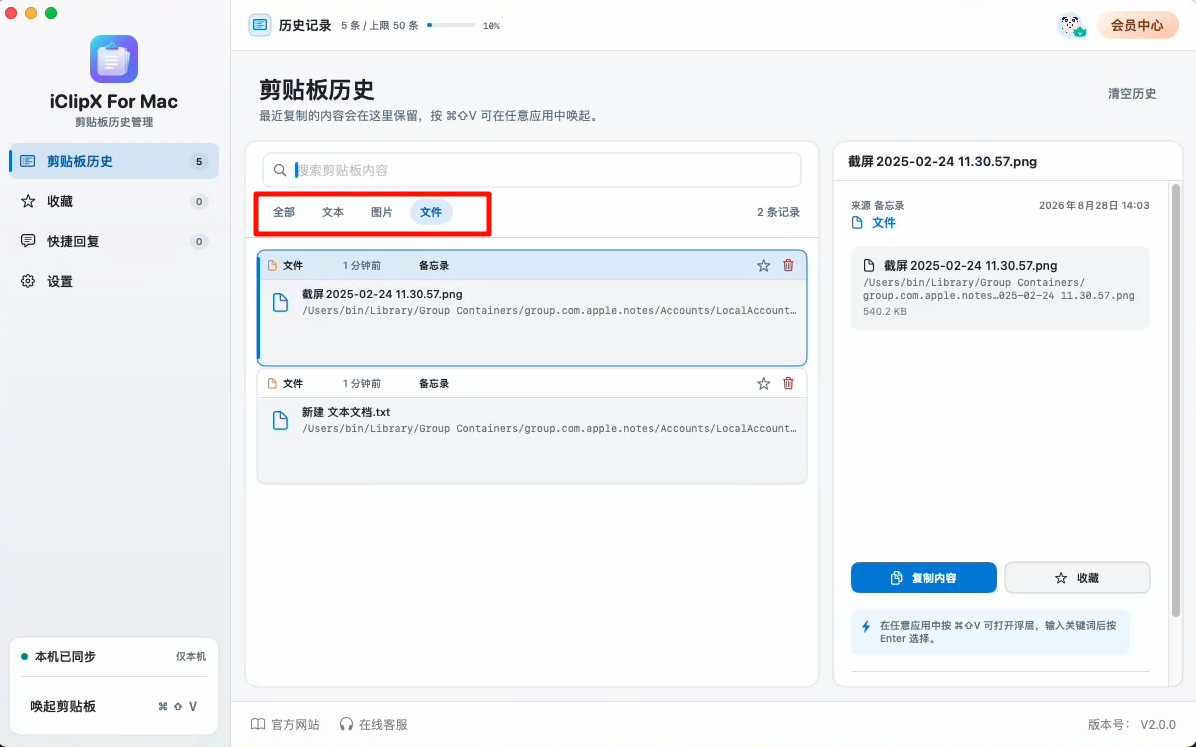Click the 文件 type icon in detail panel
The image size is (1196, 747).
click(x=857, y=223)
